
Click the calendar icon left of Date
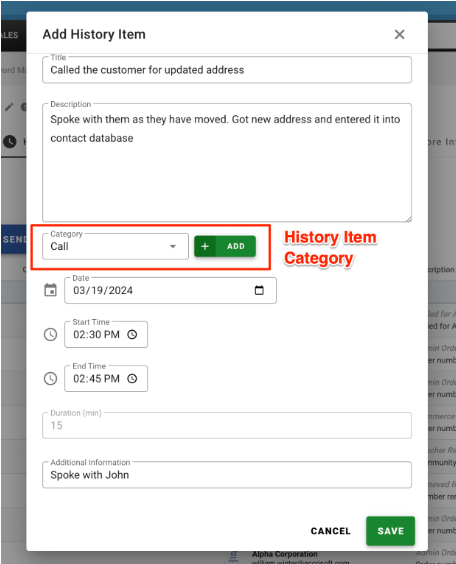point(50,290)
